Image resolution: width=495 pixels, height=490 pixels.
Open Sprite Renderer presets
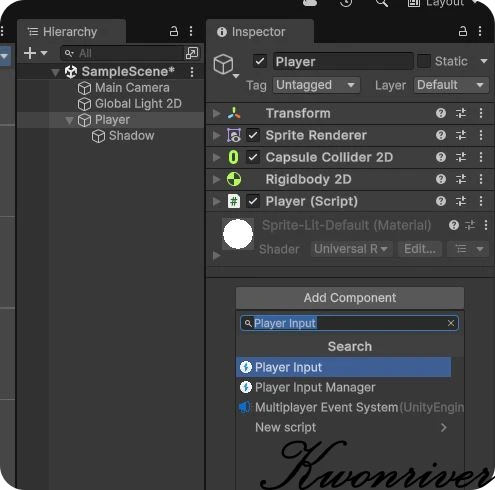(461, 135)
